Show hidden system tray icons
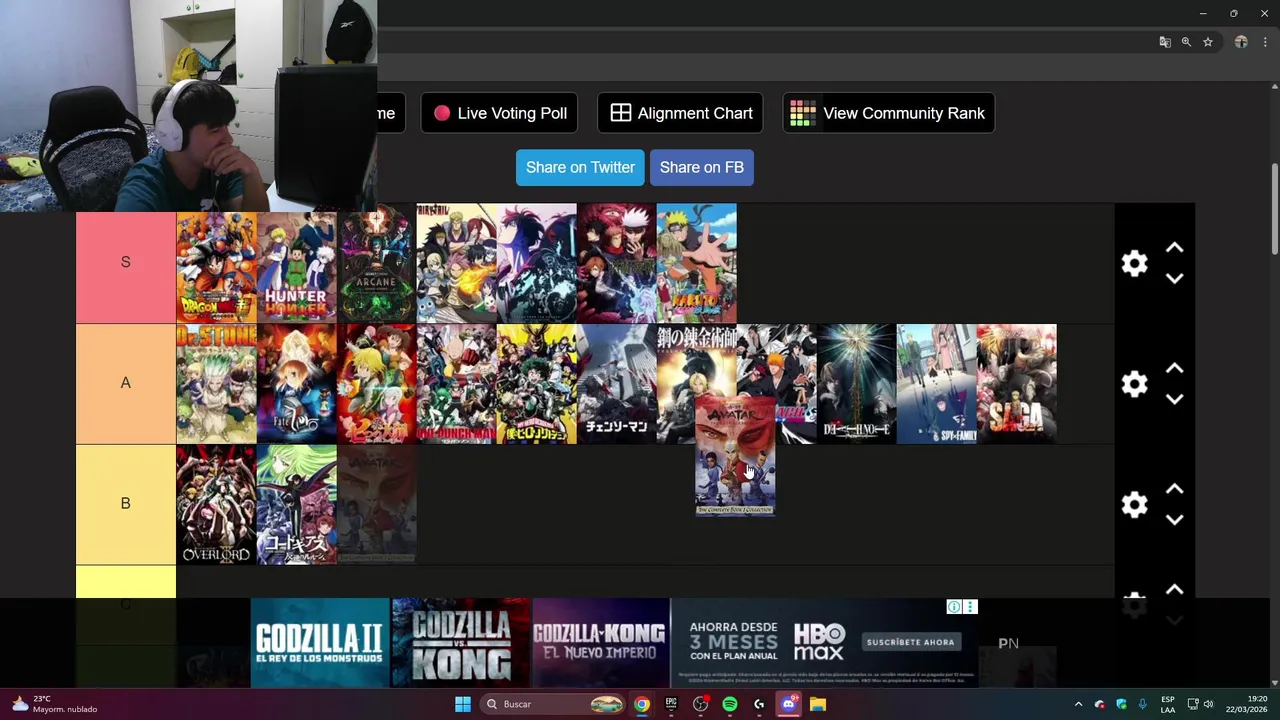The height and width of the screenshot is (720, 1280). pos(1078,704)
